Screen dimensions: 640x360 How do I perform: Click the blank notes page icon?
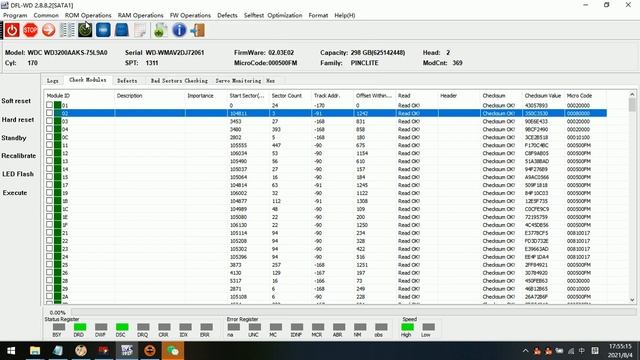point(140,30)
